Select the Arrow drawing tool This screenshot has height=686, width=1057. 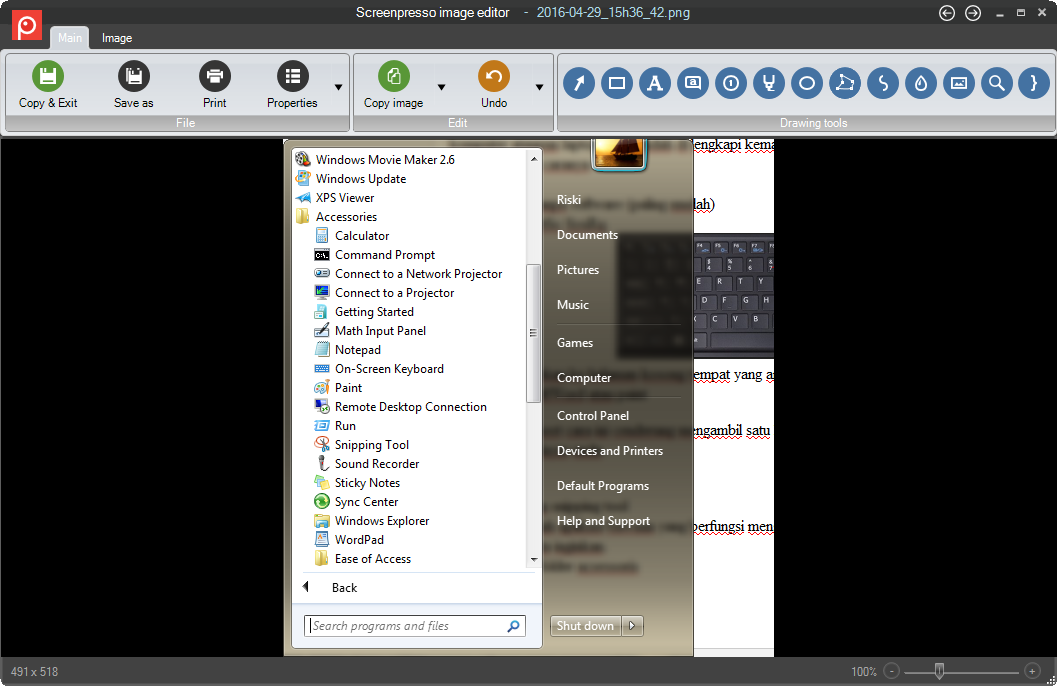tap(579, 84)
